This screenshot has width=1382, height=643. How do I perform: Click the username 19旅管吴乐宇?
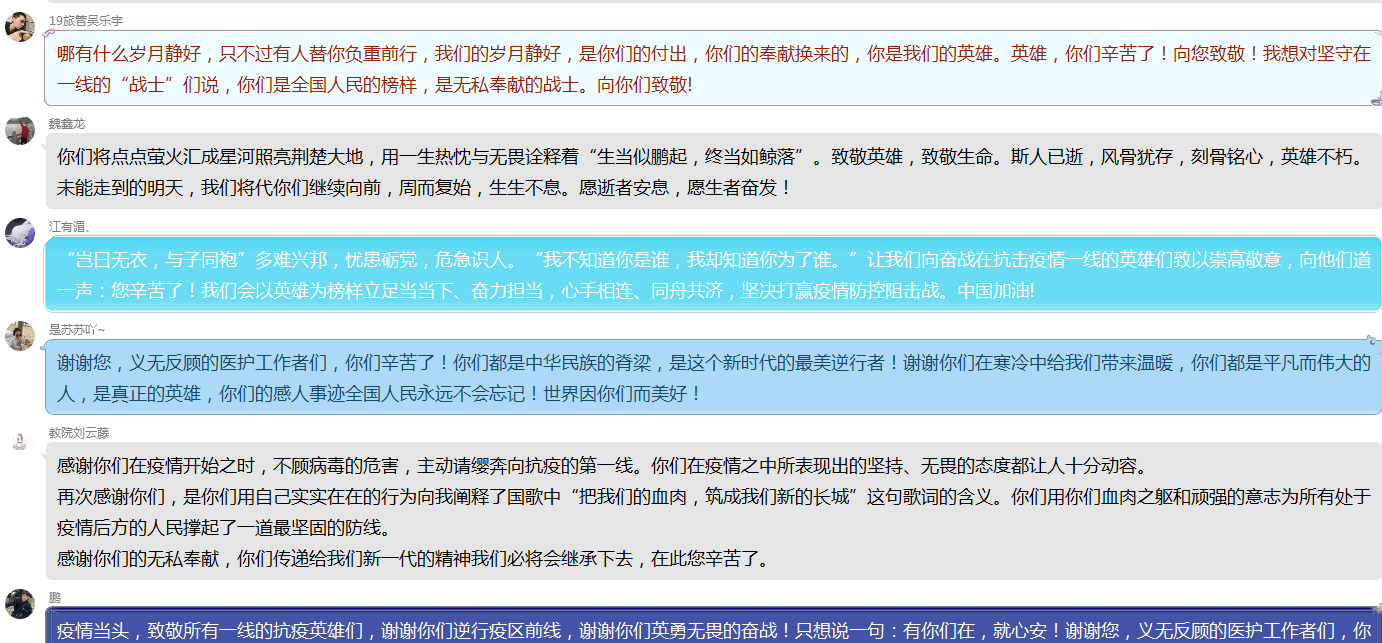pyautogui.click(x=87, y=21)
